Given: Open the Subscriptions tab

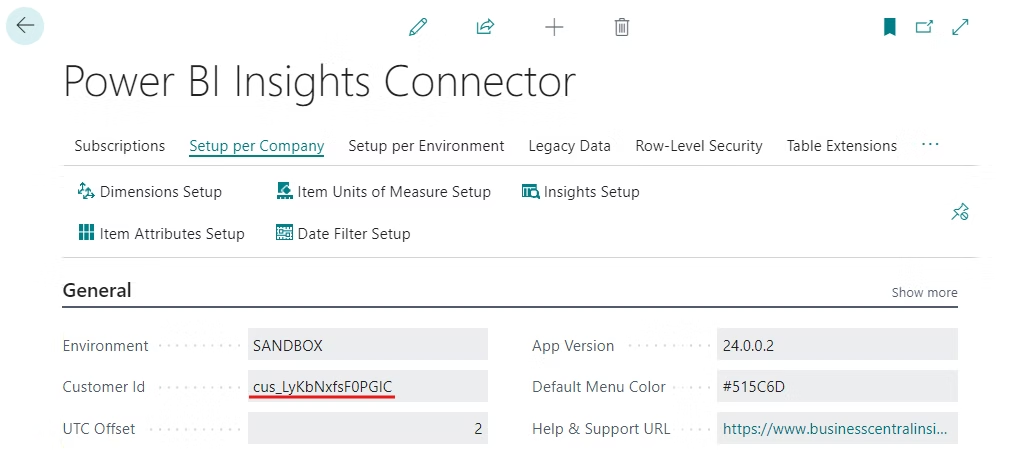Looking at the screenshot, I should [120, 146].
